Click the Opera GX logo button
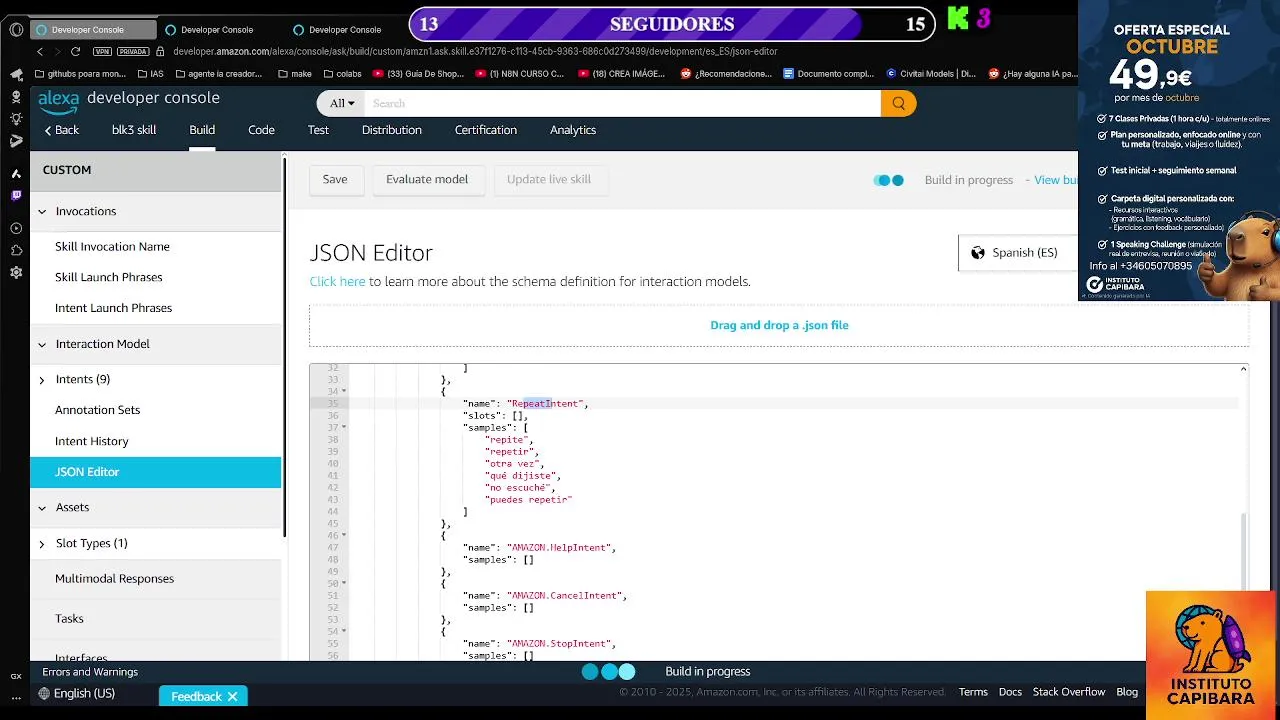The image size is (1280, 720). tap(16, 29)
